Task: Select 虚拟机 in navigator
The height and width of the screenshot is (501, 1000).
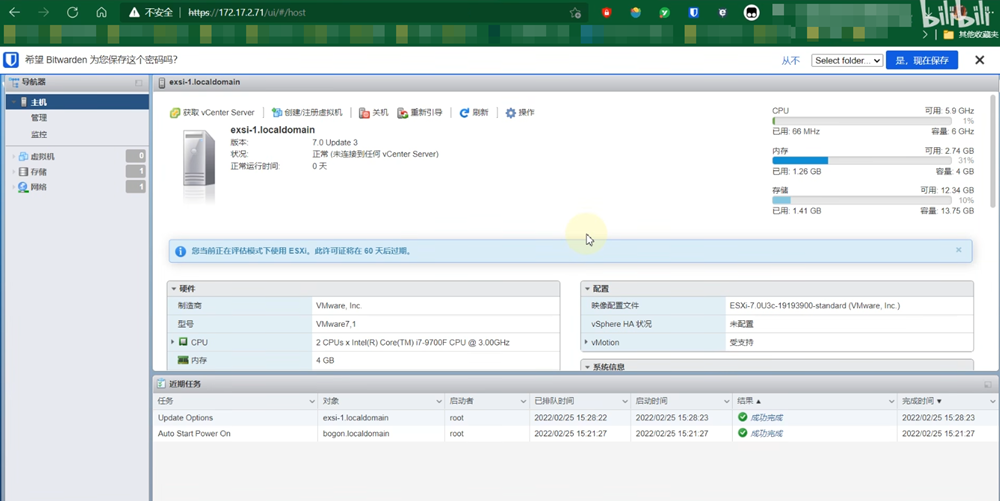Action: [x=43, y=156]
